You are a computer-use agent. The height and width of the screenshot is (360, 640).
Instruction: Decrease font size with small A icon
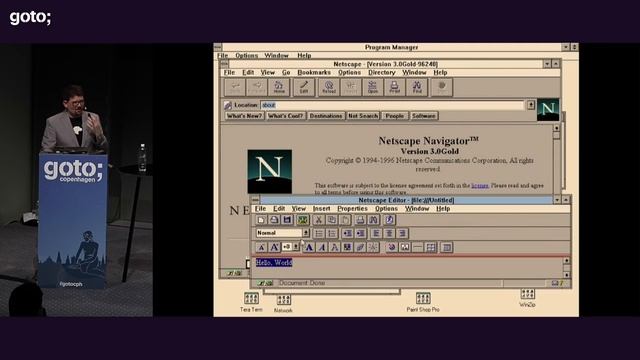[x=261, y=247]
